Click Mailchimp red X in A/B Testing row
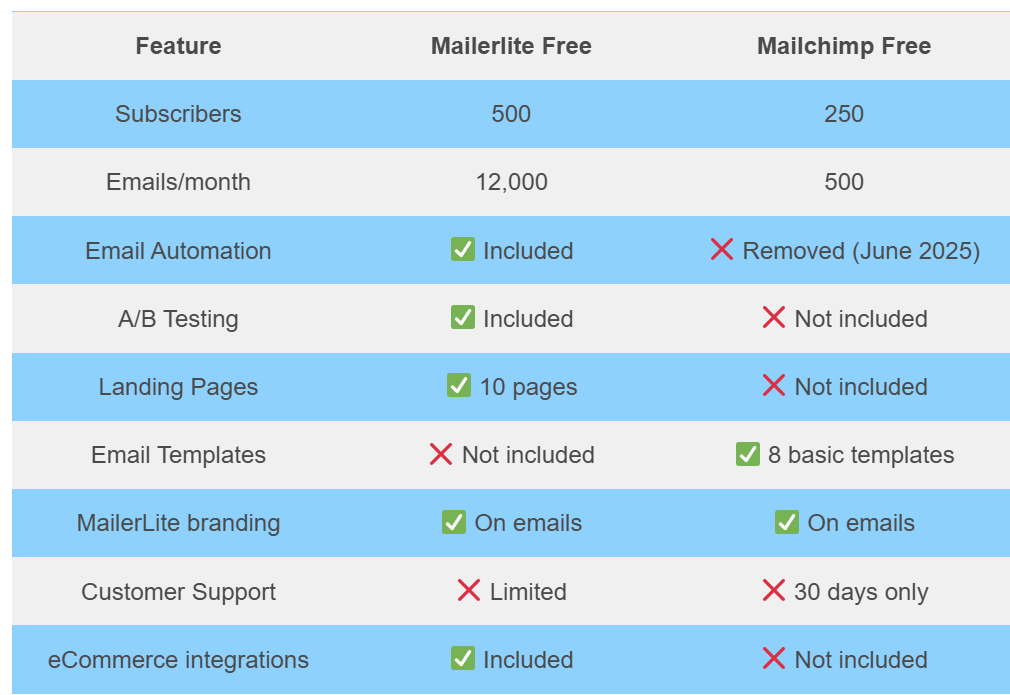Screen dimensions: 1010x695 pyautogui.click(x=774, y=318)
